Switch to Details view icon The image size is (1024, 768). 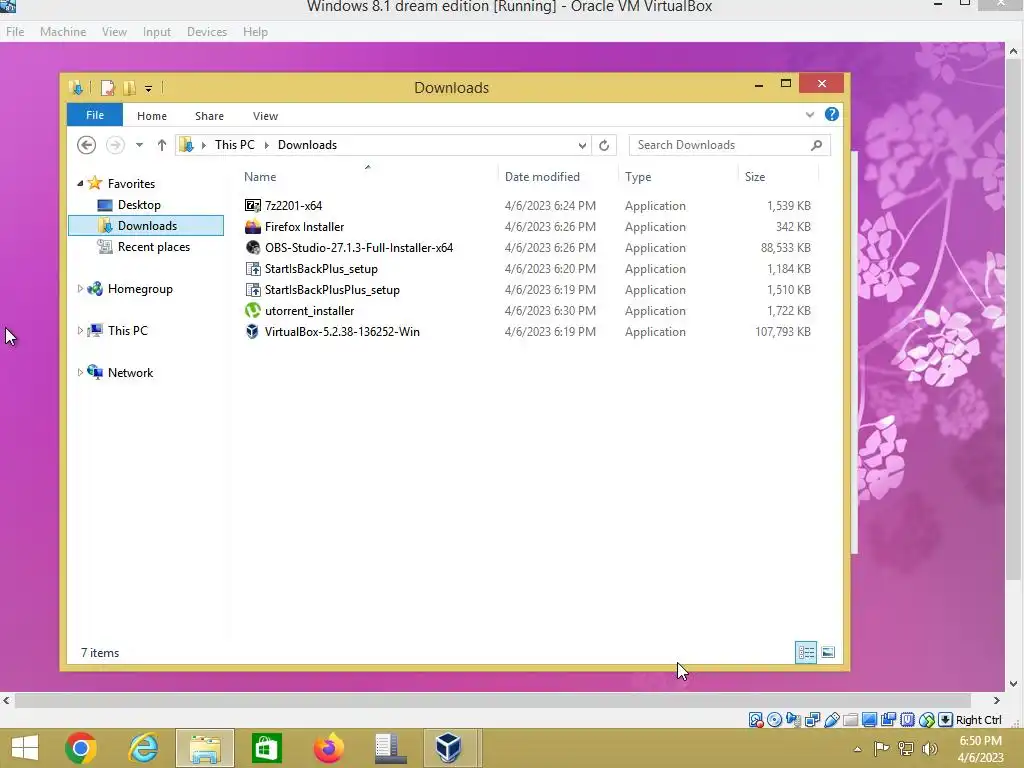click(x=806, y=652)
